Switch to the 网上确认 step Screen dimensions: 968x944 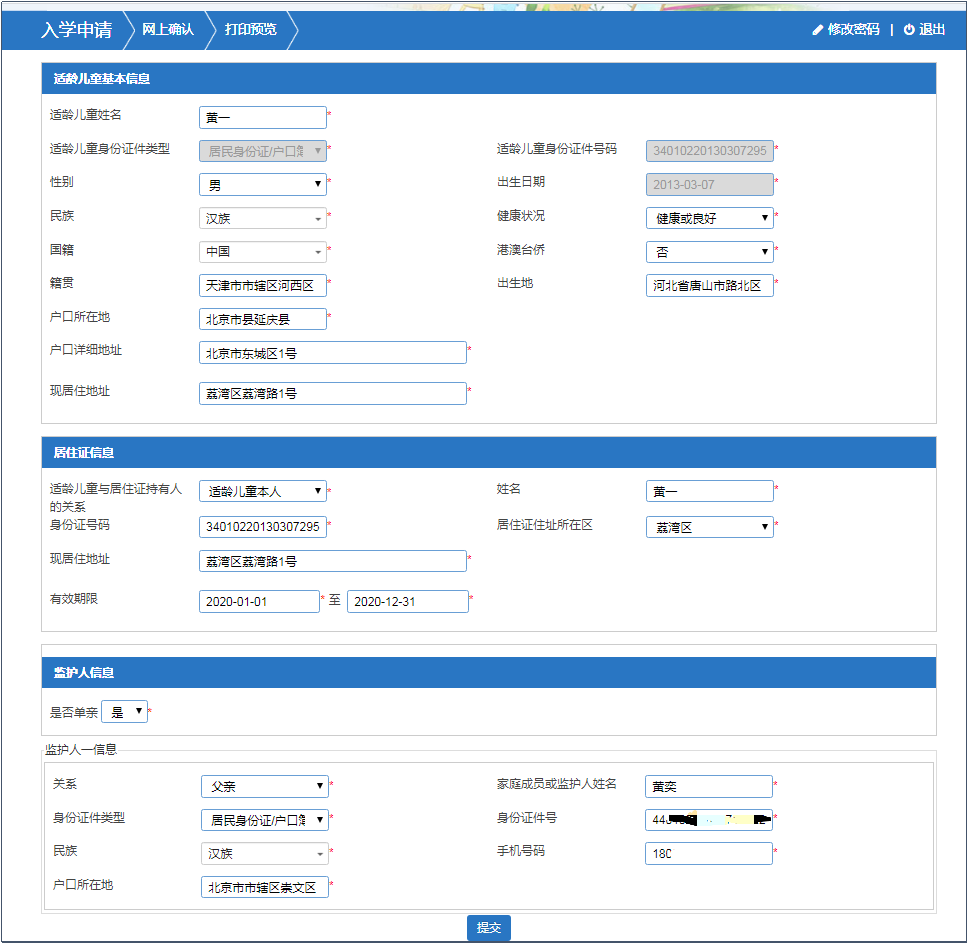click(x=167, y=30)
